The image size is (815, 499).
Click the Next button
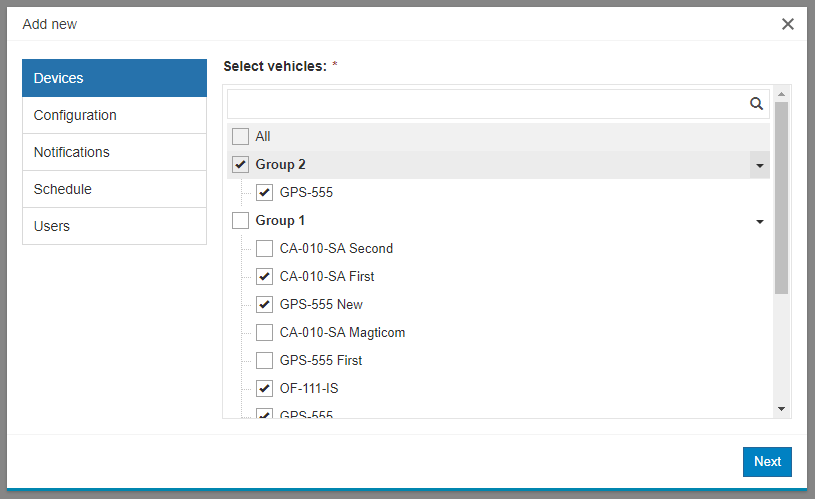[767, 462]
